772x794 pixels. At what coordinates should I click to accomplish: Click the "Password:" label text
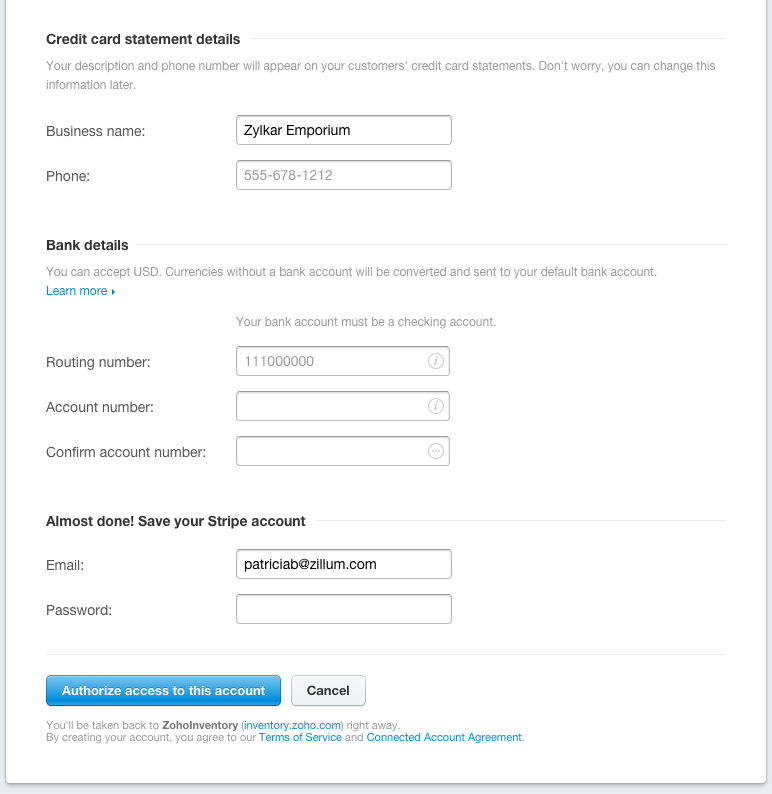coord(79,609)
